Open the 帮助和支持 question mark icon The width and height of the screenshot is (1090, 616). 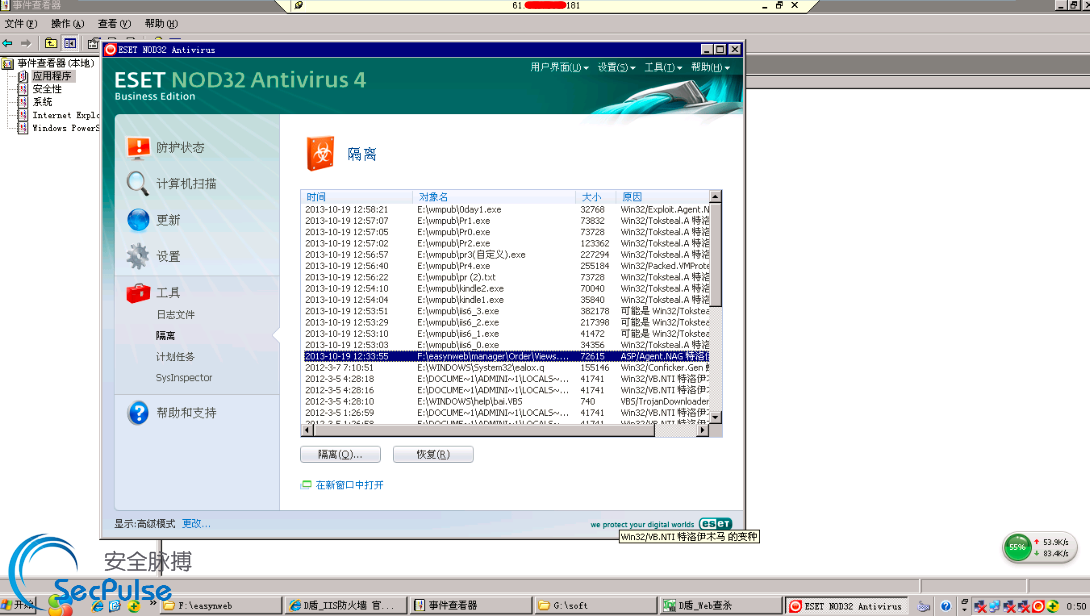[x=138, y=412]
